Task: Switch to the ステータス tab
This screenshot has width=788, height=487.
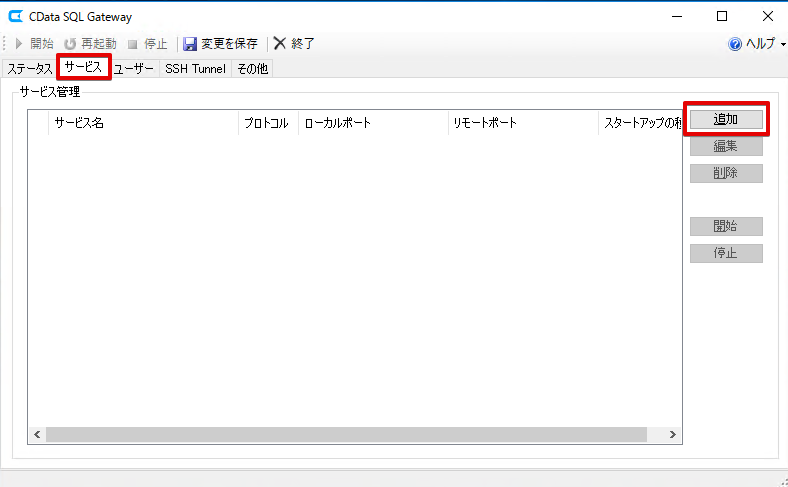Action: (x=29, y=69)
